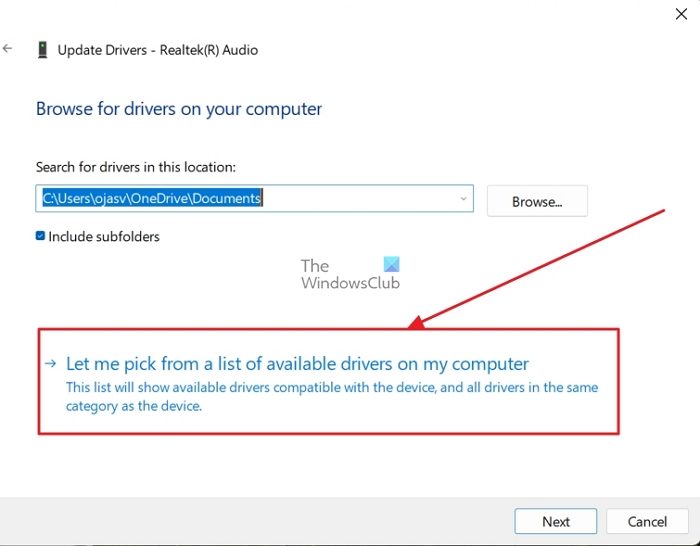700x546 pixels.
Task: Click the Realtek device icon in the title
Action: point(42,50)
